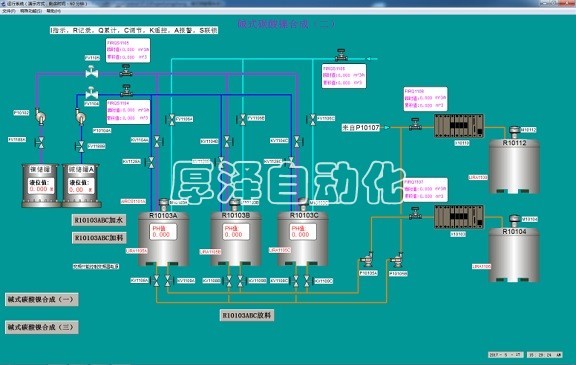Click hand valve on cyan inlet pipe top
Screen dimensions: 576x365
(x=341, y=55)
